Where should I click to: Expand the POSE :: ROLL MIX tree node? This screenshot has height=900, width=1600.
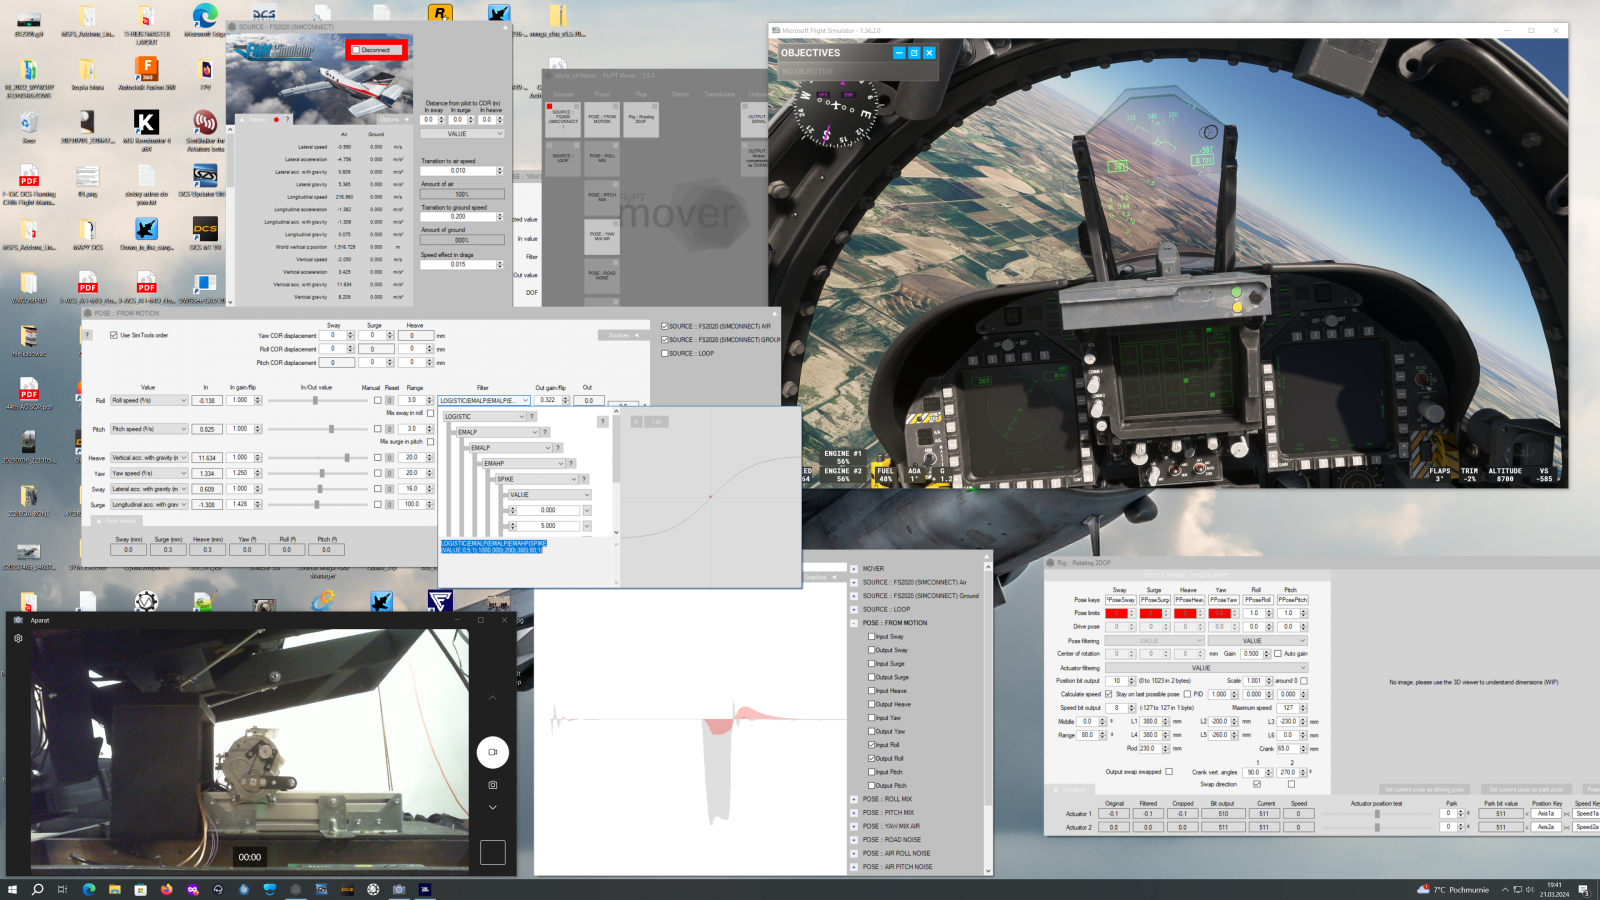[x=854, y=799]
